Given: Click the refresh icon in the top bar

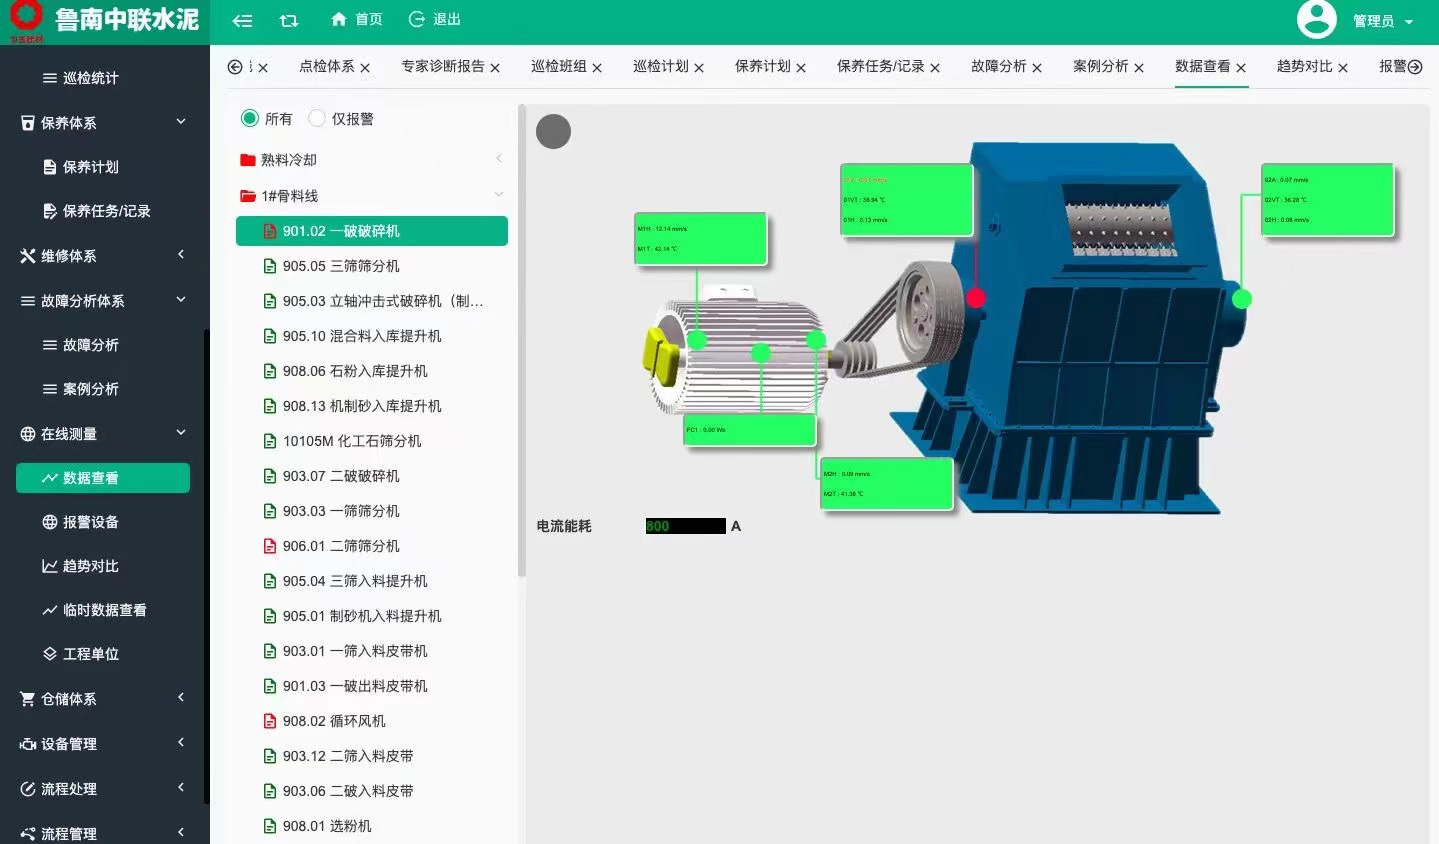Looking at the screenshot, I should point(289,19).
